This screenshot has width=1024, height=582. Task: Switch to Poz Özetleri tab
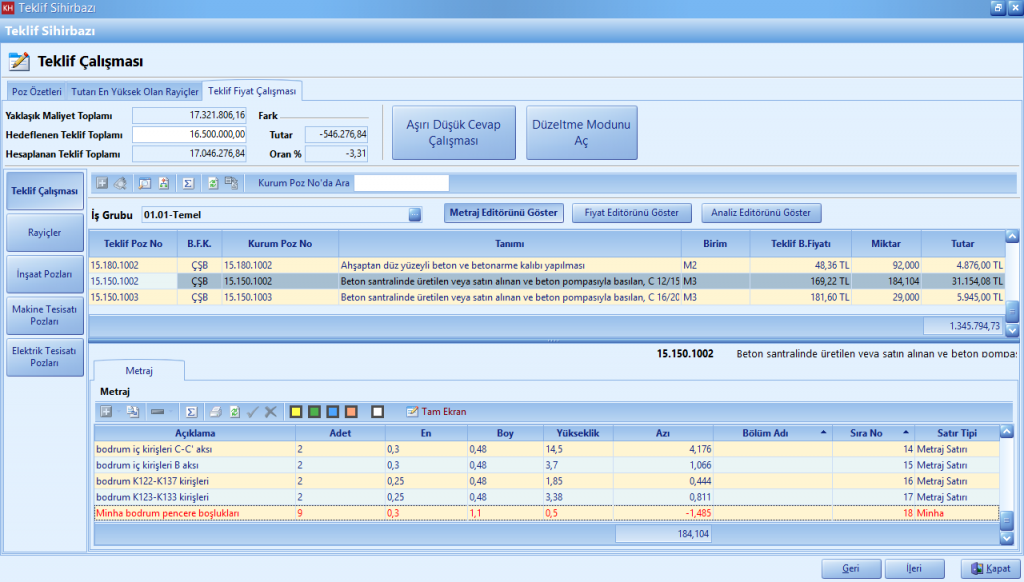36,92
